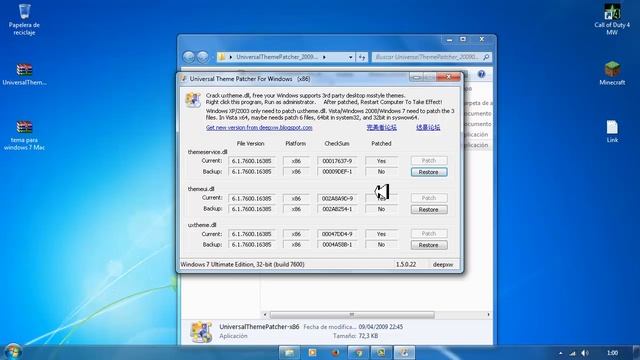Click the UniversalThemePatcher_2009 breadcrumb in address bar
The image size is (640, 360).
point(277,57)
